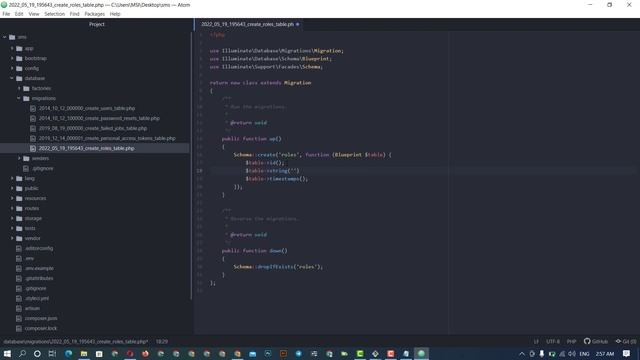
Task: Collapse the database folder arrow
Action: coord(12,78)
